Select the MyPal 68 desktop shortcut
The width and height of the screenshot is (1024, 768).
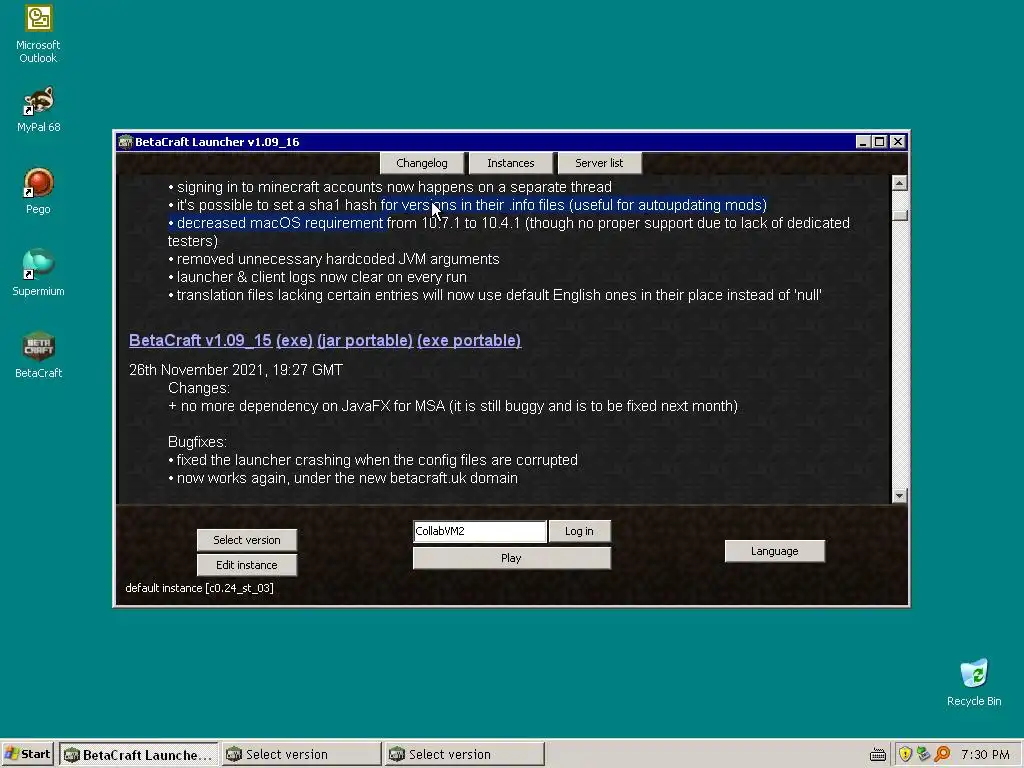pos(38,108)
